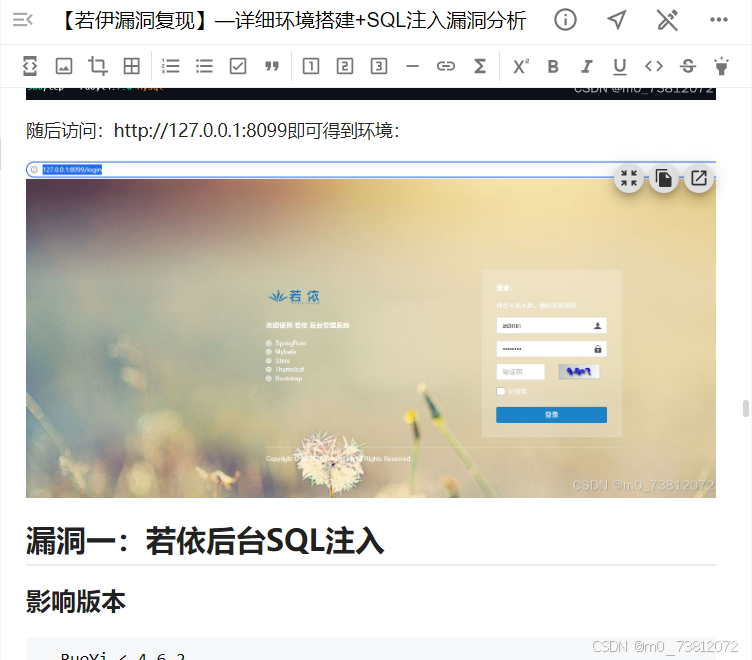Insert a hyperlink from toolbar
This screenshot has height=660, width=752.
pos(446,66)
